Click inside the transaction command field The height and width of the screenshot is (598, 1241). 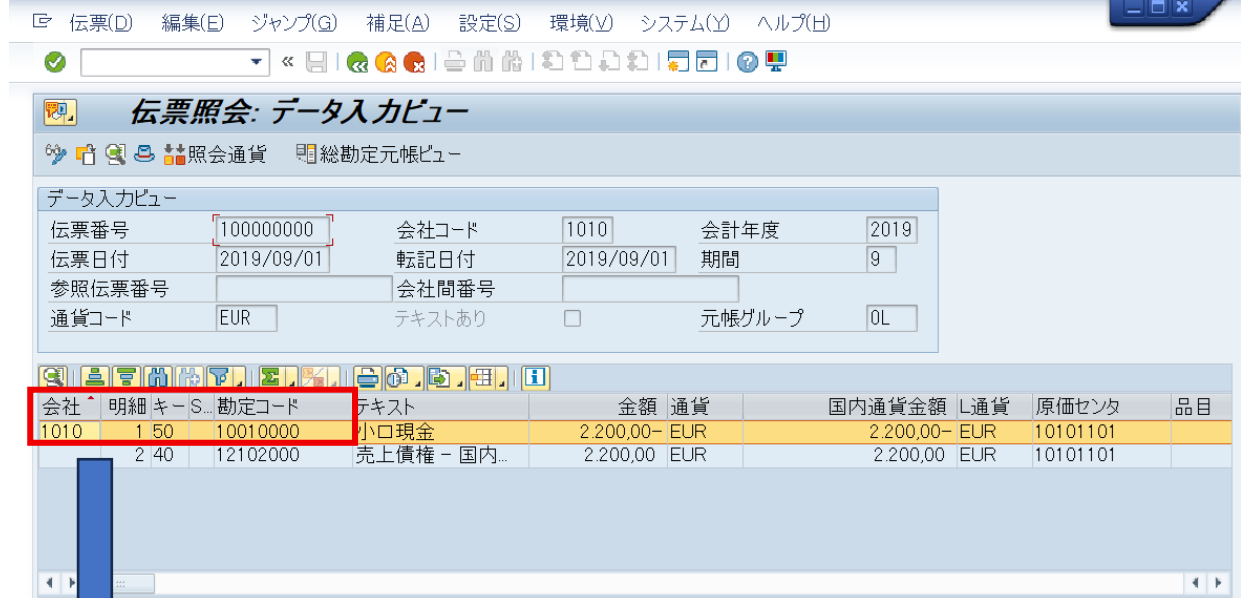tap(165, 62)
